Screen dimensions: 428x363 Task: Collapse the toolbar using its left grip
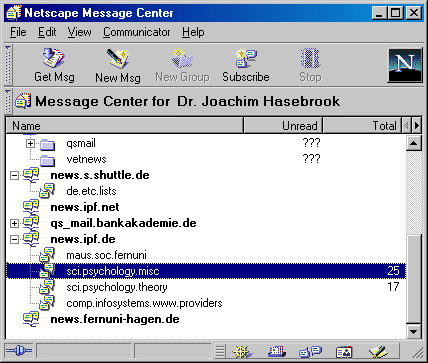[8, 65]
